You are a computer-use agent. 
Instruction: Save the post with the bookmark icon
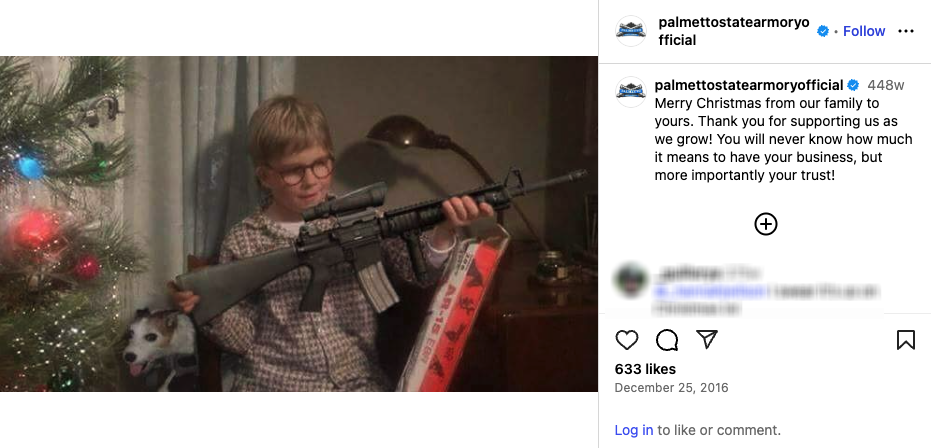click(x=905, y=340)
